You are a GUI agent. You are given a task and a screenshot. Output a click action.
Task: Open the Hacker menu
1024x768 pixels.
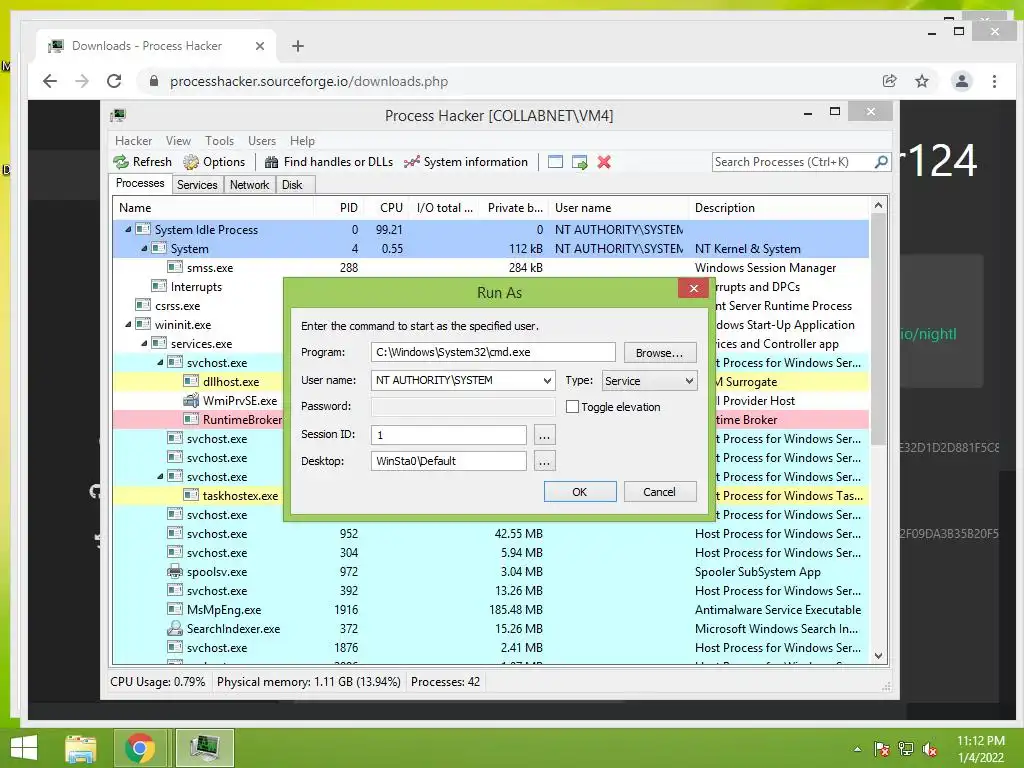coord(133,140)
